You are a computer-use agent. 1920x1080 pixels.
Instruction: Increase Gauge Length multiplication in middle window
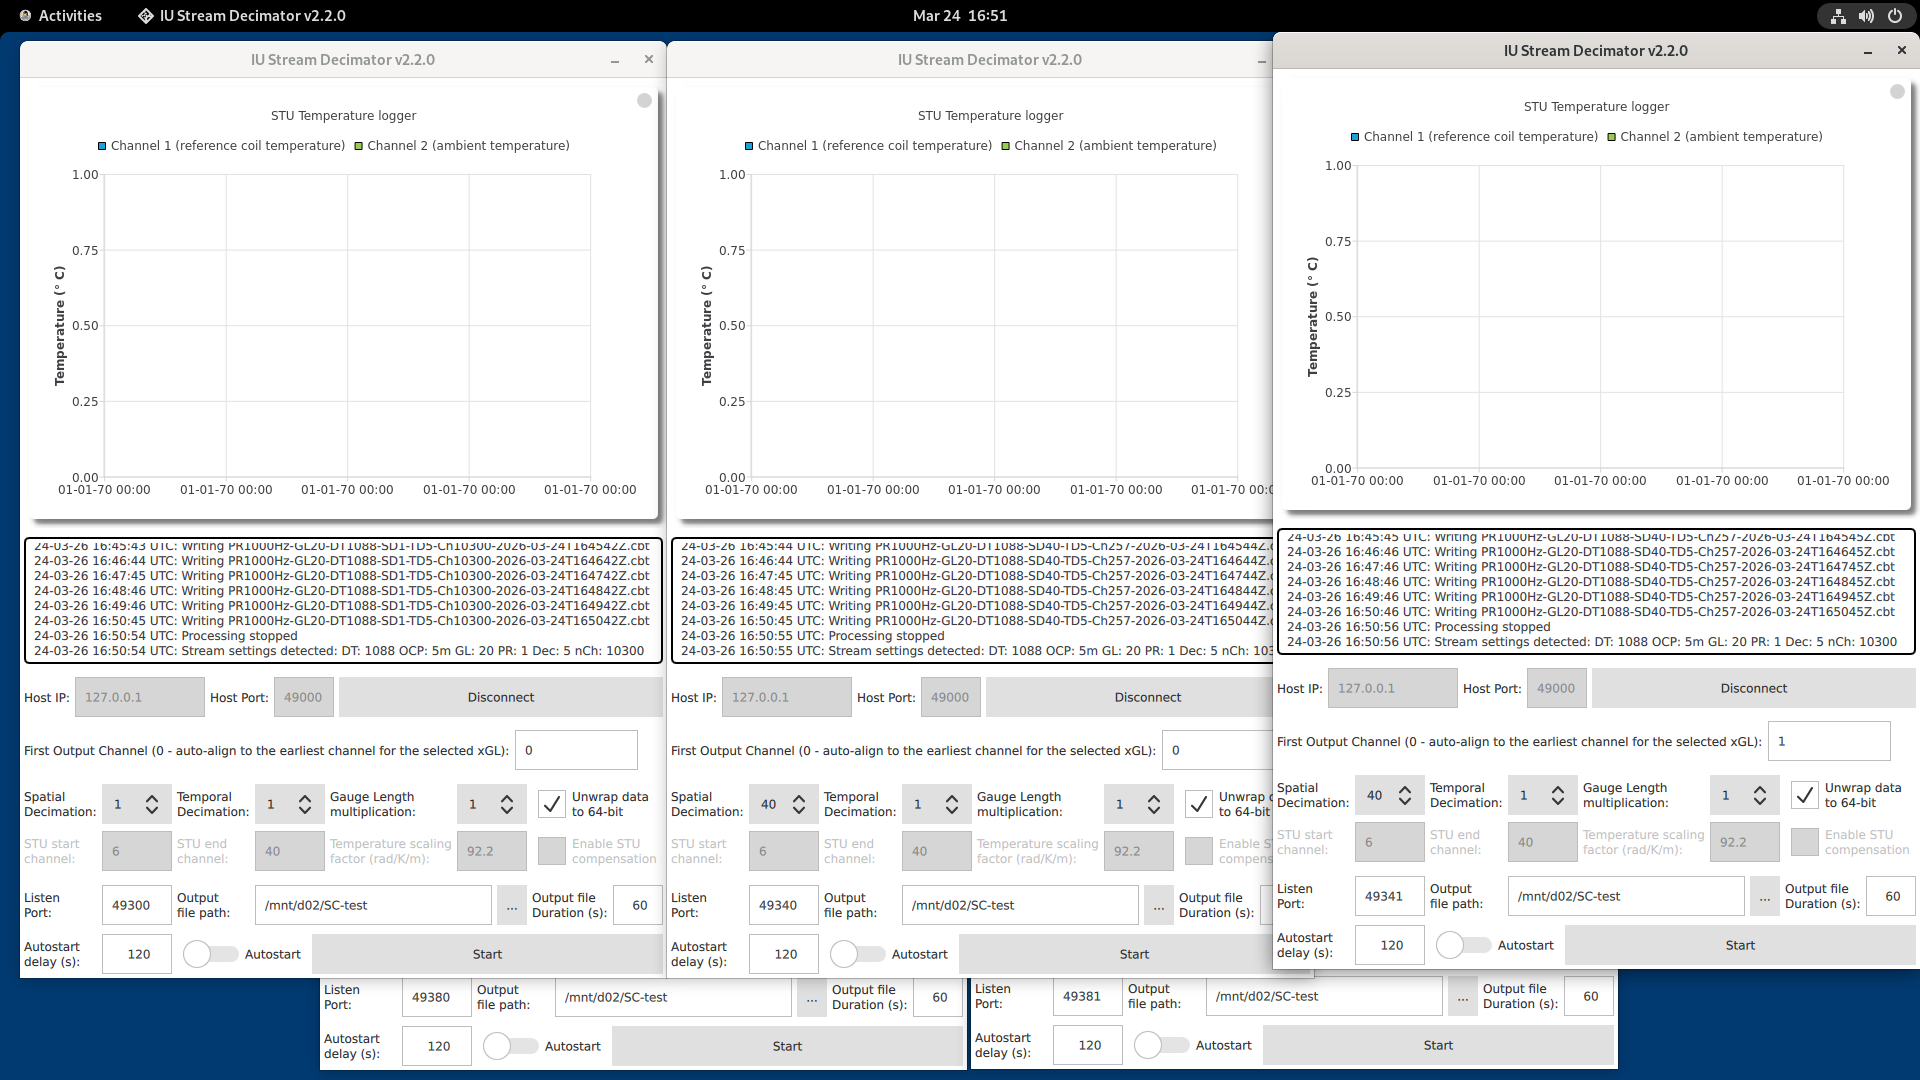(x=1154, y=798)
